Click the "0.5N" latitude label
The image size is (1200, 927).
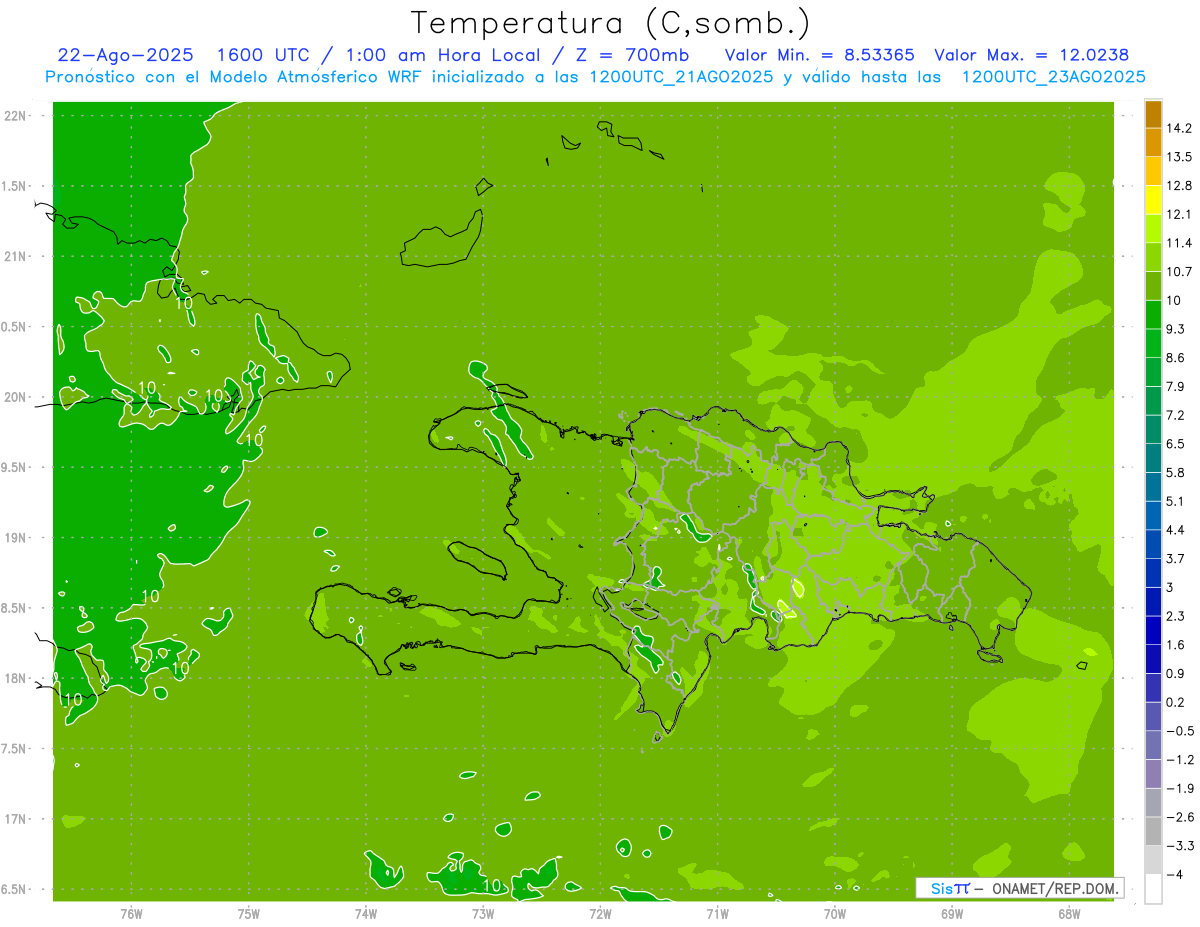click(14, 327)
